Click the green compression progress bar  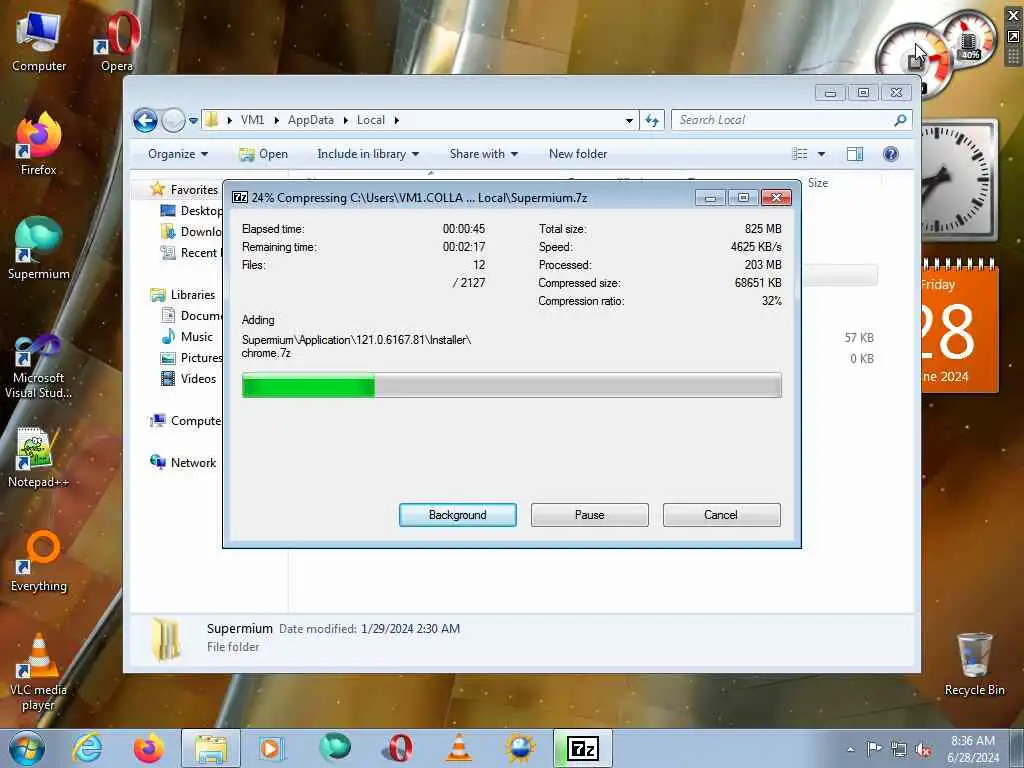511,385
